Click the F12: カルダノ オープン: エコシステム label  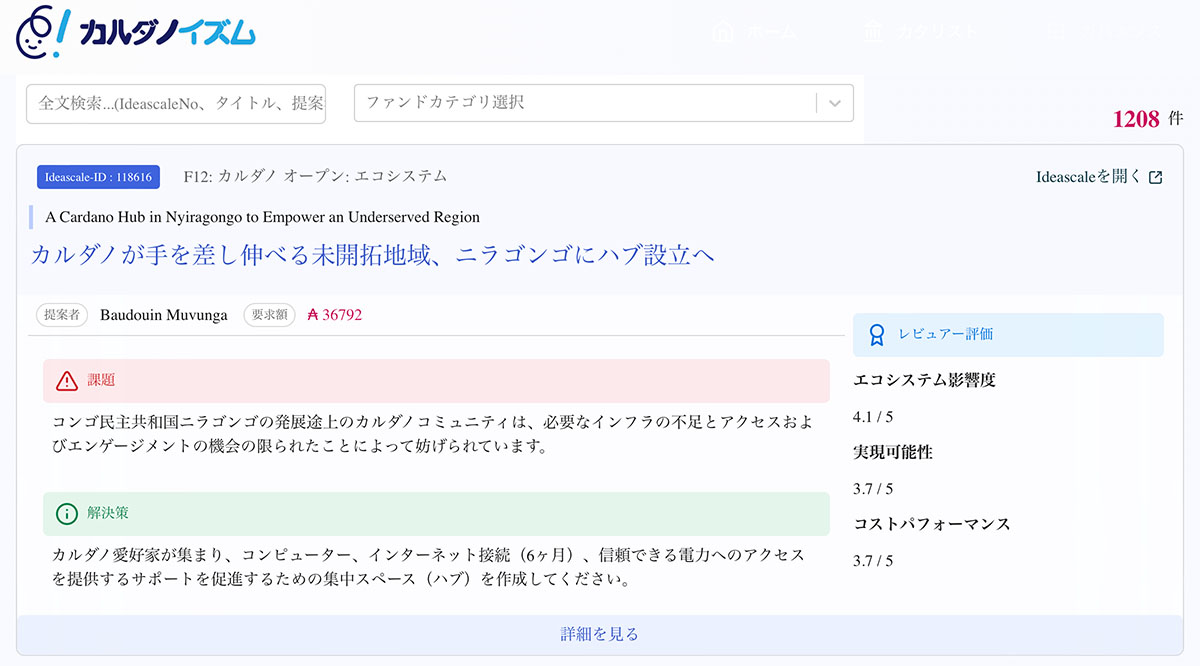(315, 176)
